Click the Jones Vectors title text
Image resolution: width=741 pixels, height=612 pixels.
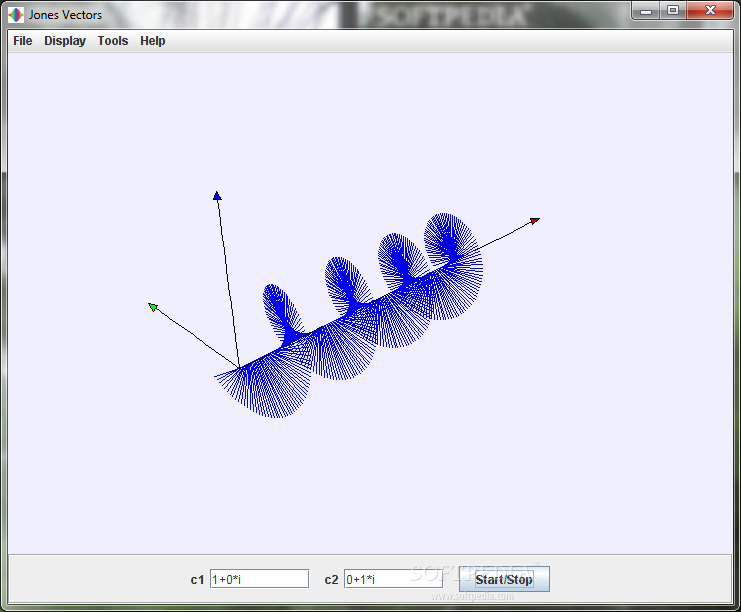click(x=65, y=15)
